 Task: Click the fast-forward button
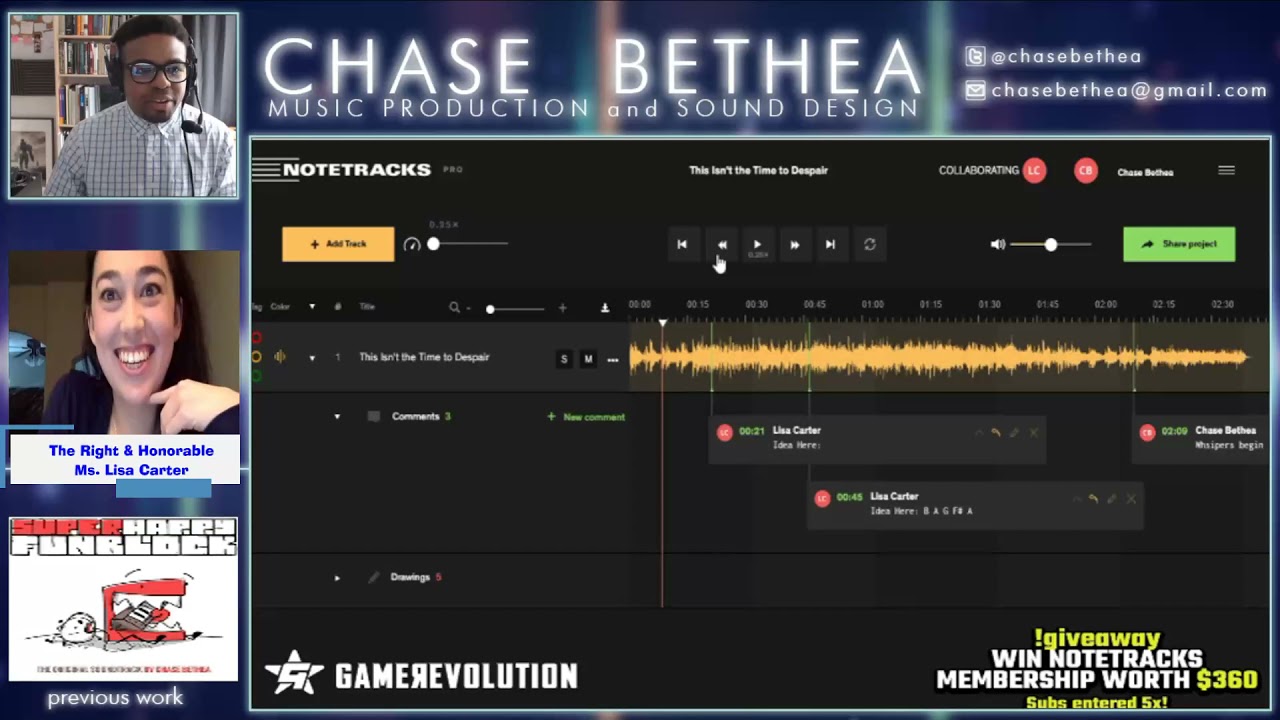point(794,244)
